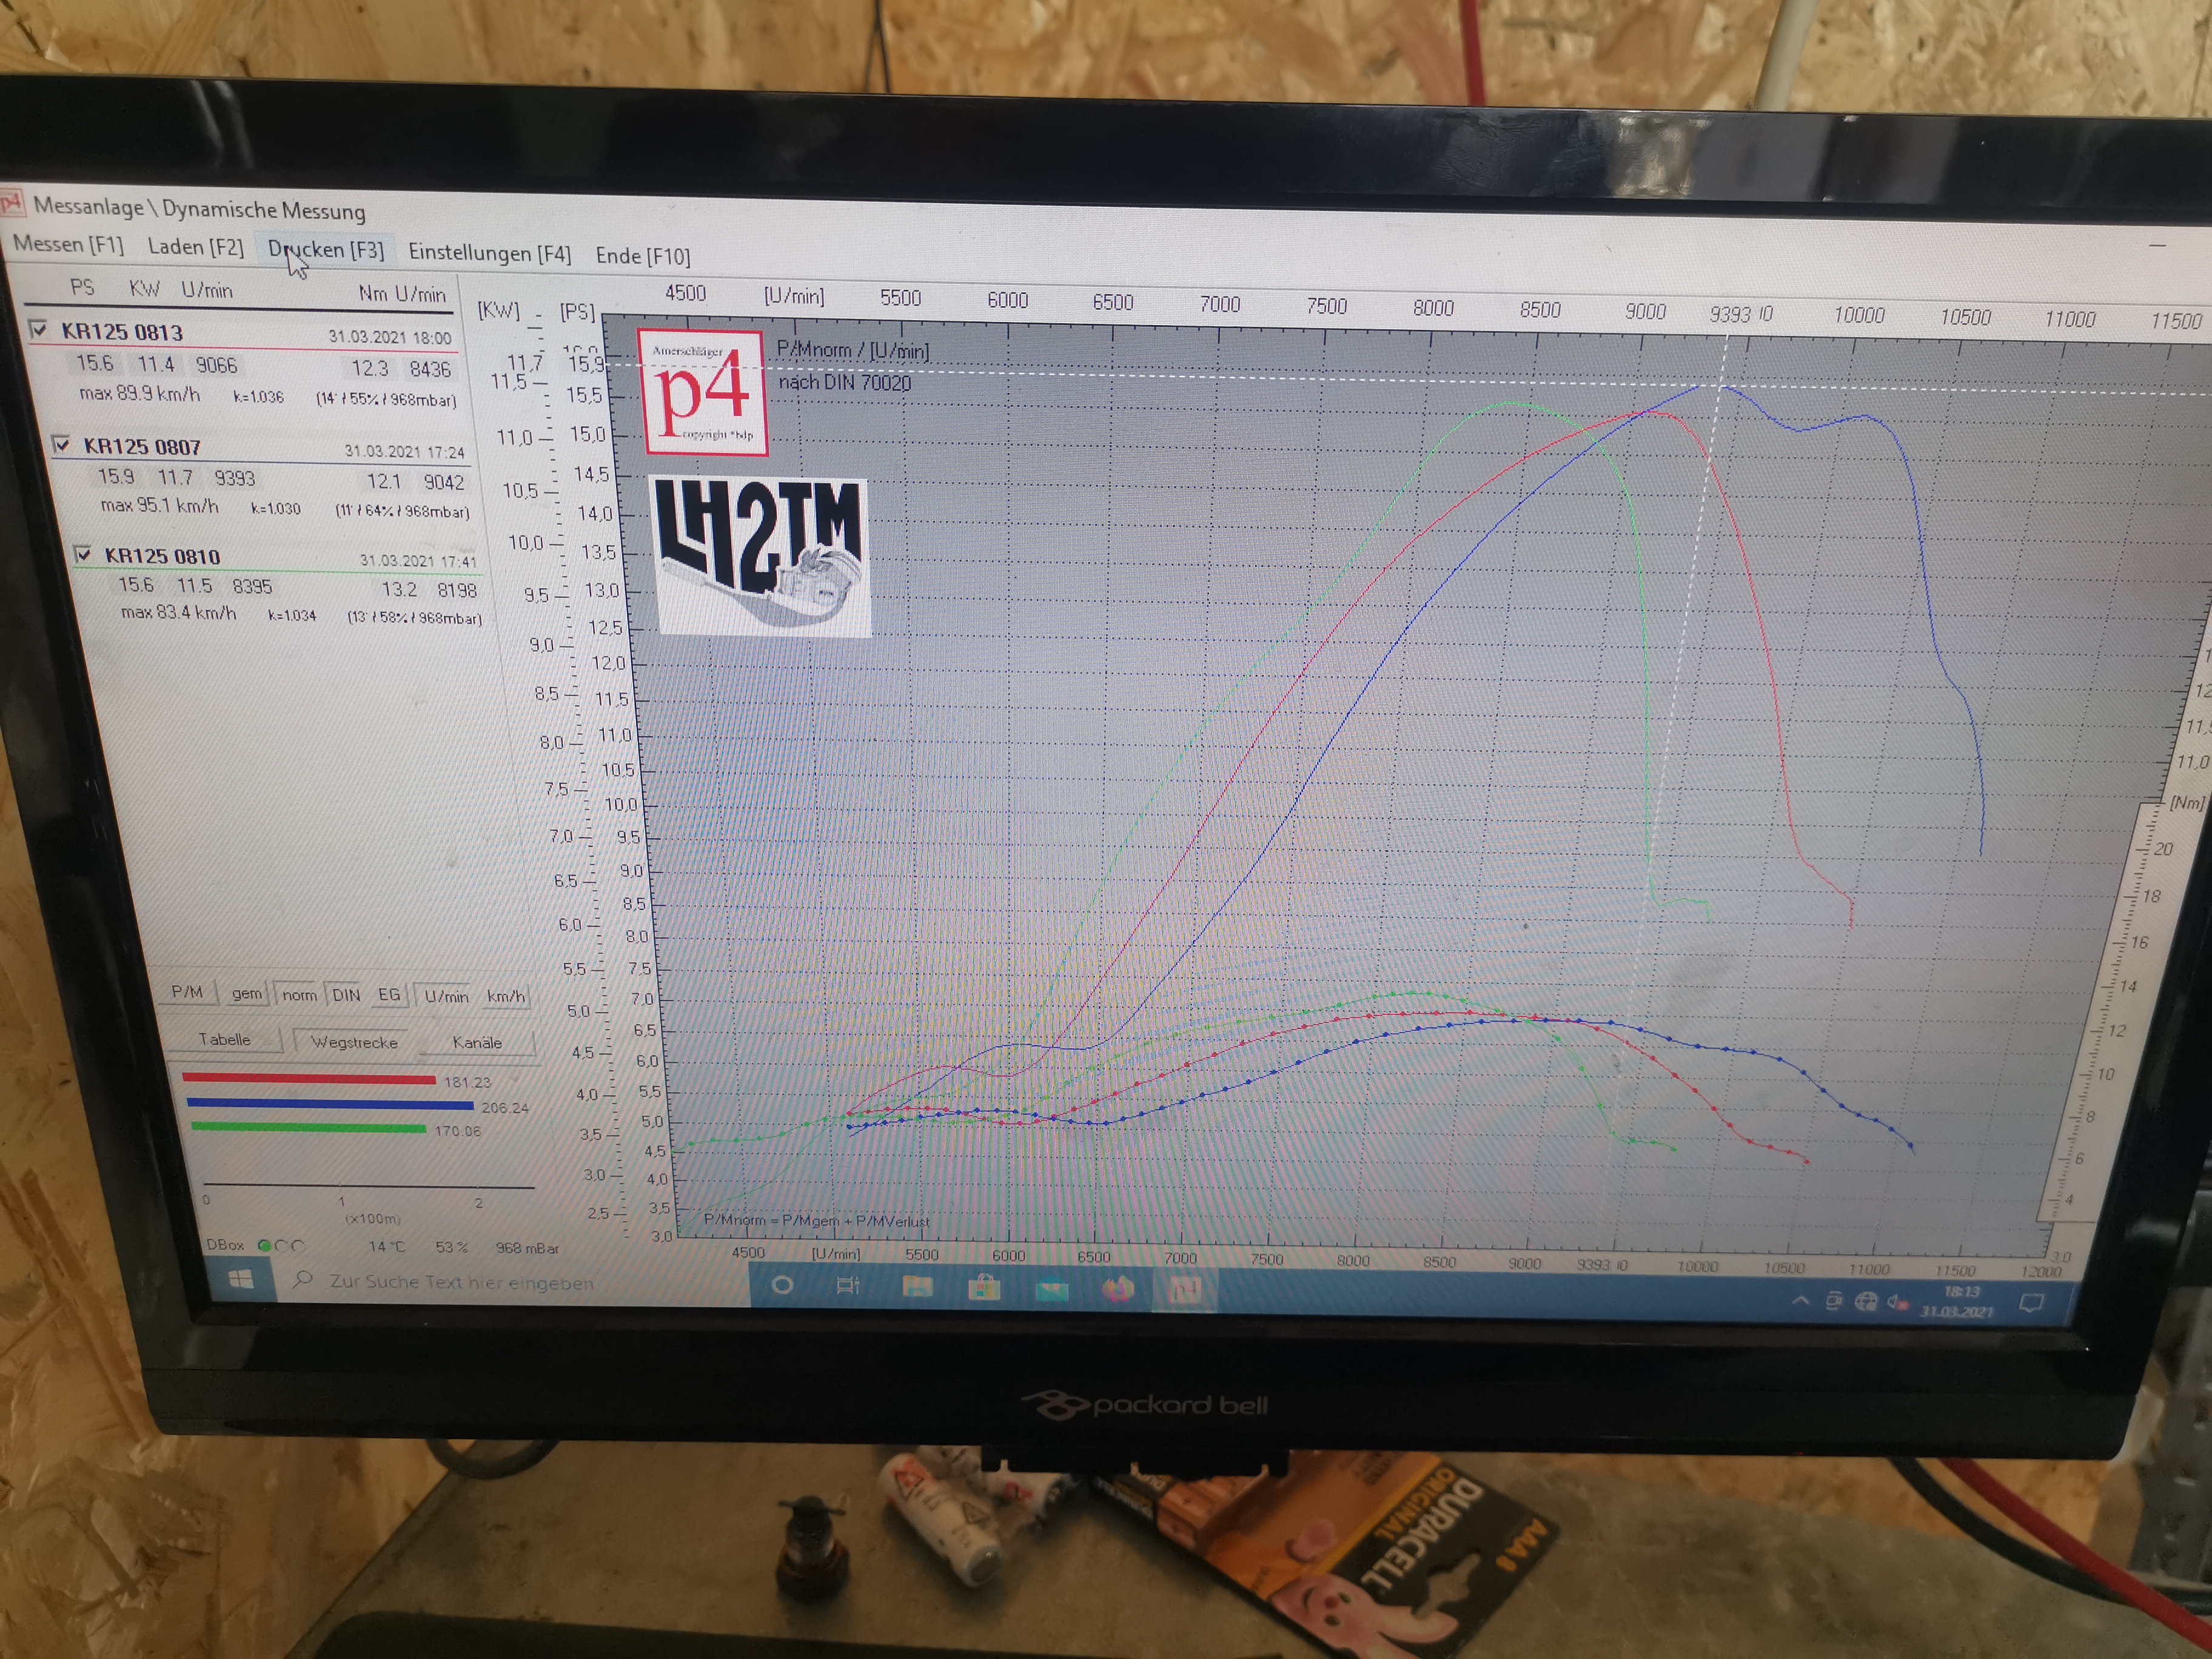Open Cortana circle icon in taskbar
Image resolution: width=2212 pixels, height=1659 pixels.
coord(783,1285)
